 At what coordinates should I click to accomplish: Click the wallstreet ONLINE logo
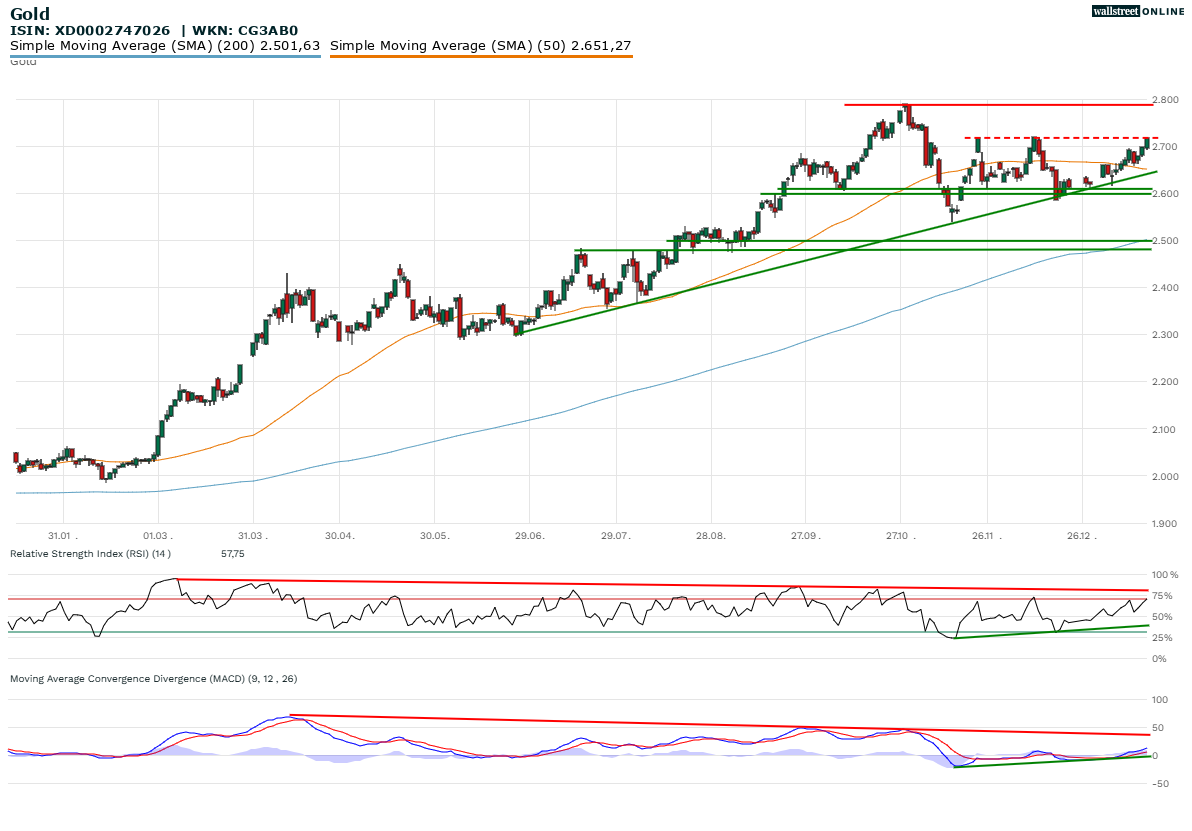coord(1137,11)
